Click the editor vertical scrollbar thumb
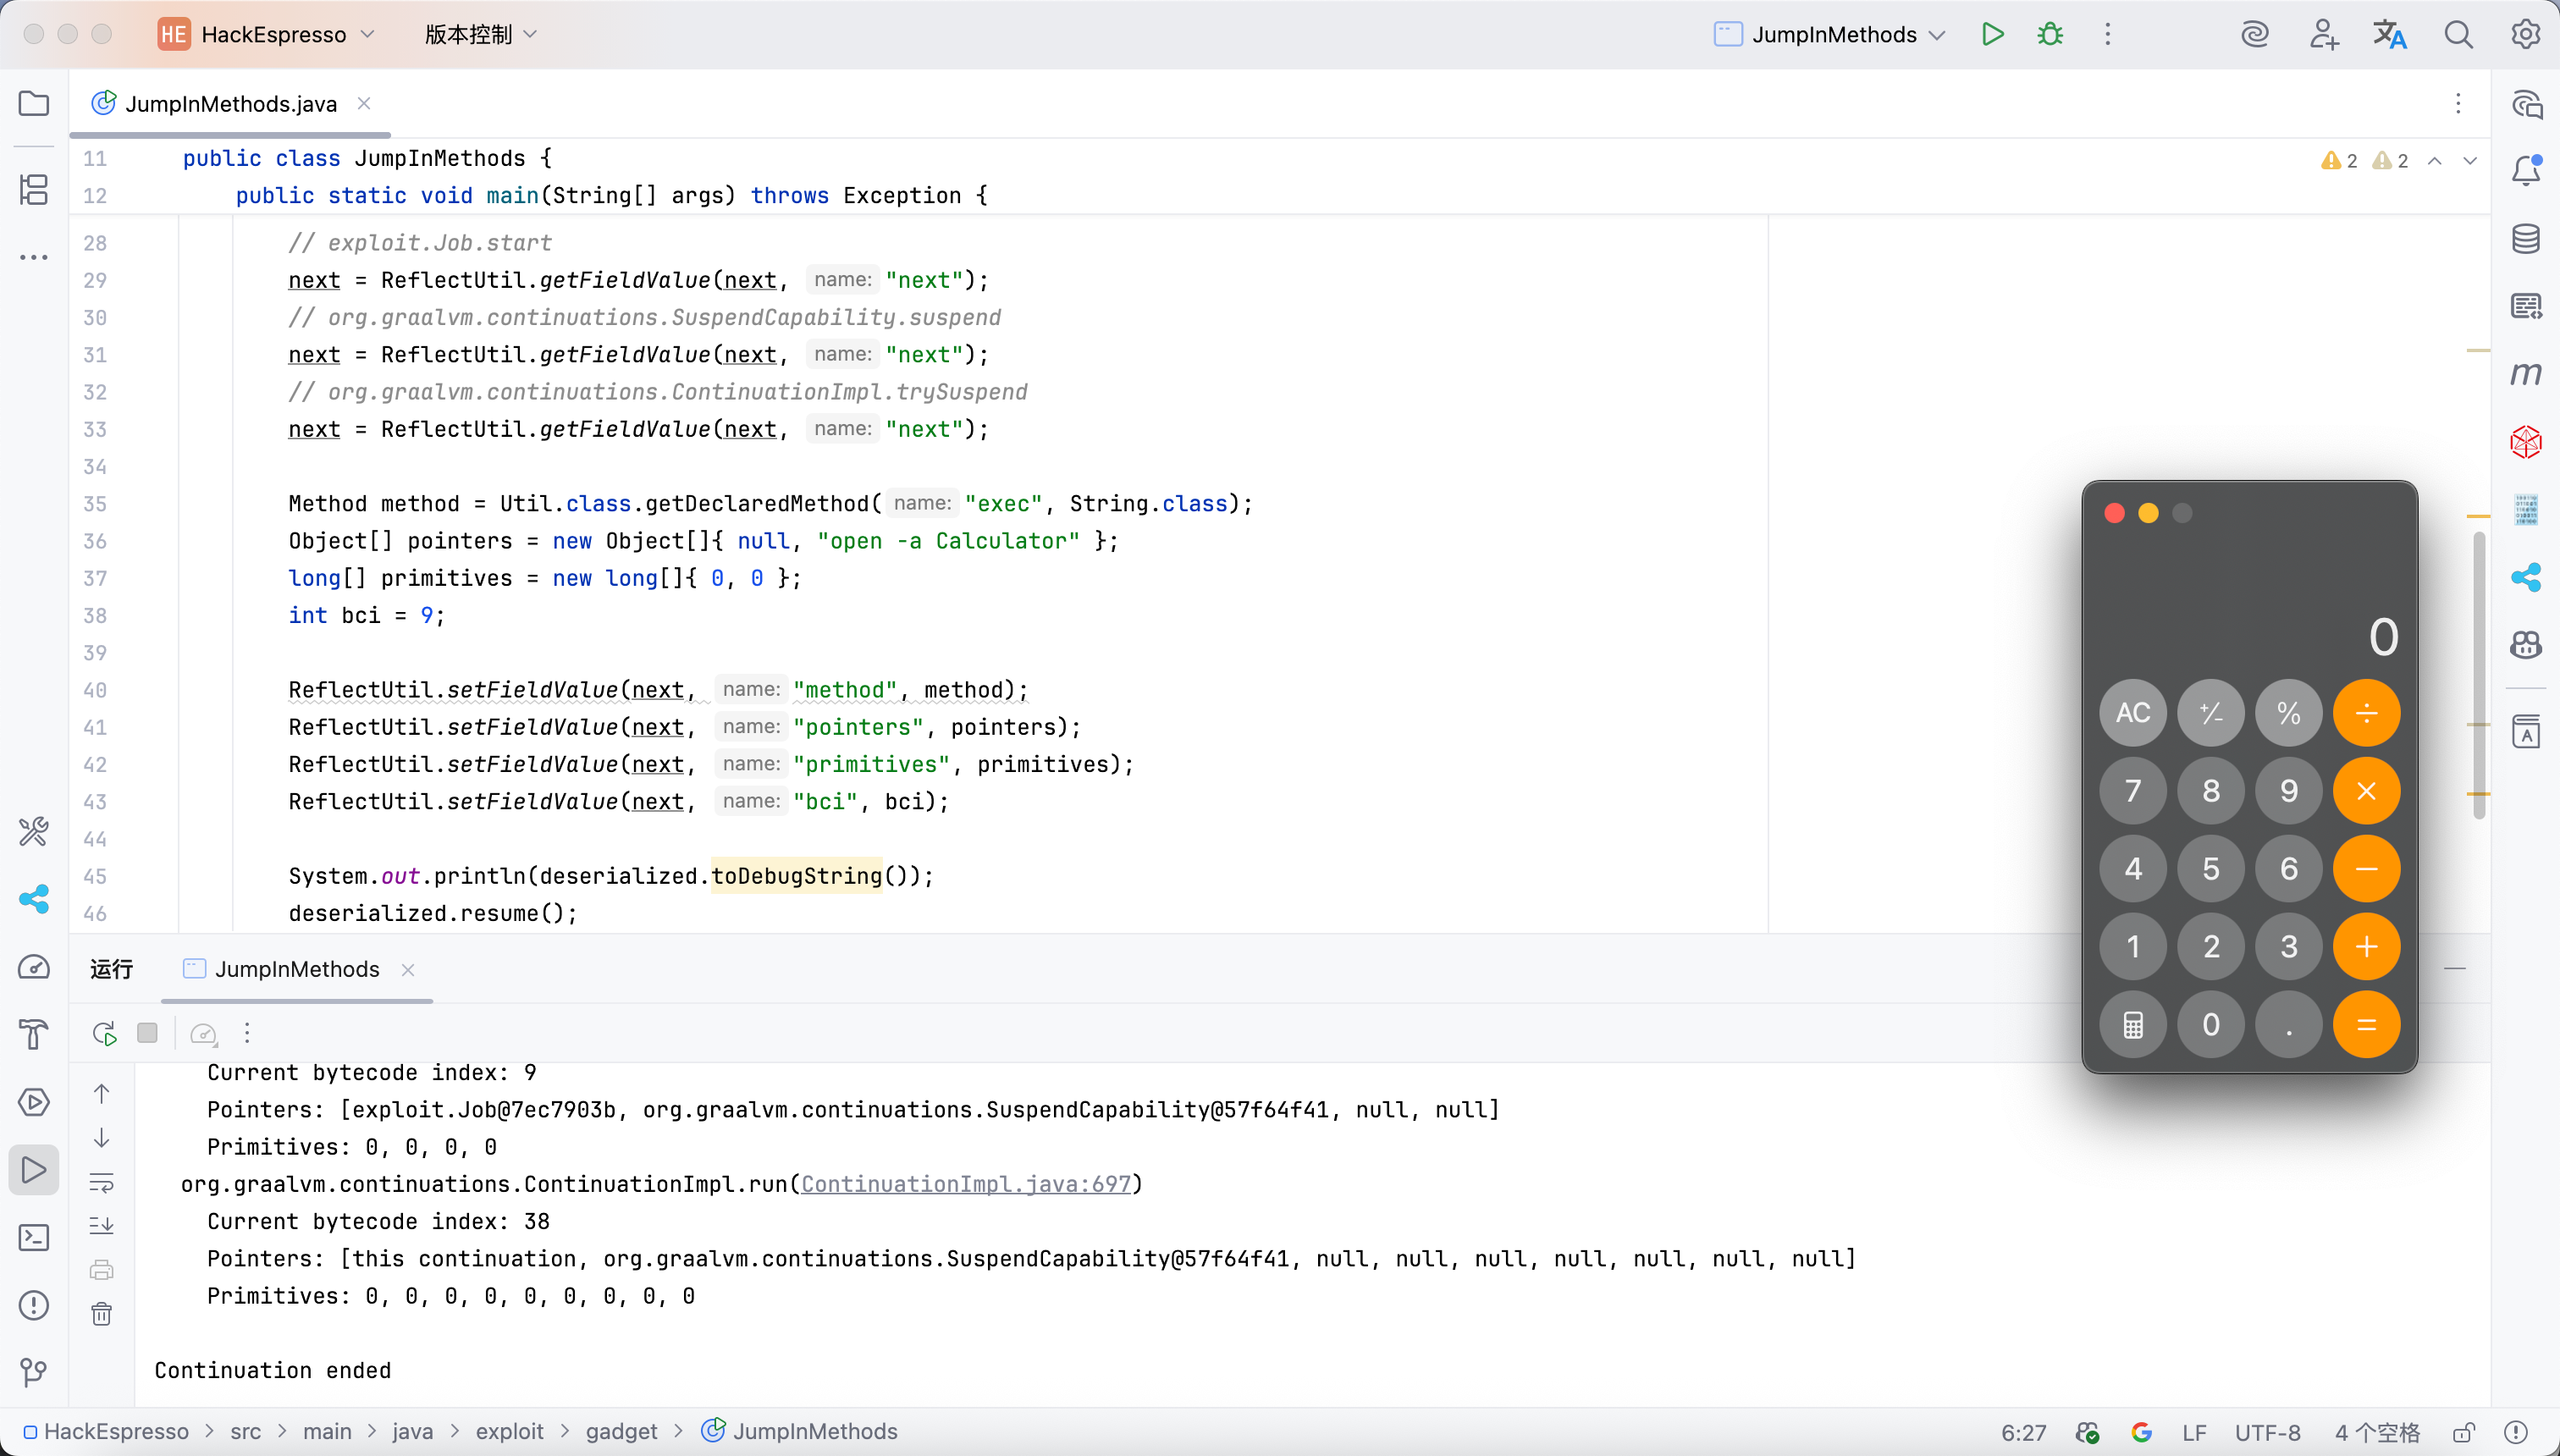Image resolution: width=2560 pixels, height=1456 pixels. click(2479, 675)
